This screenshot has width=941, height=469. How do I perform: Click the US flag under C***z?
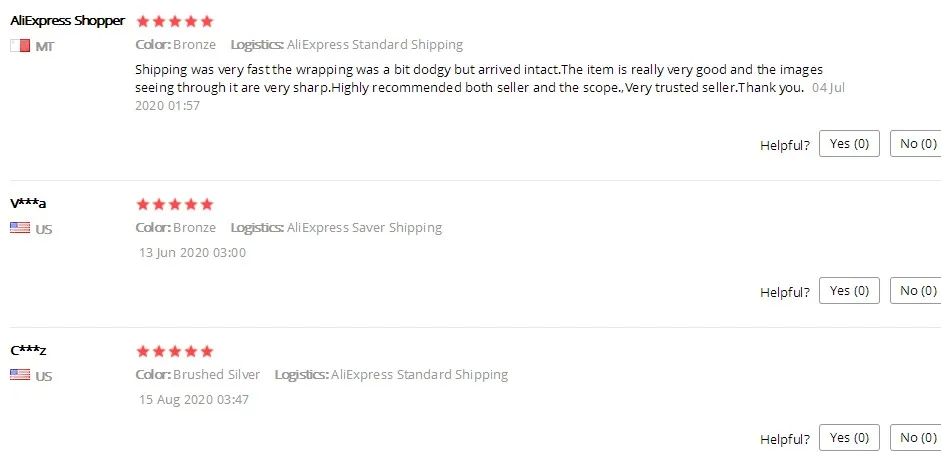click(x=20, y=376)
